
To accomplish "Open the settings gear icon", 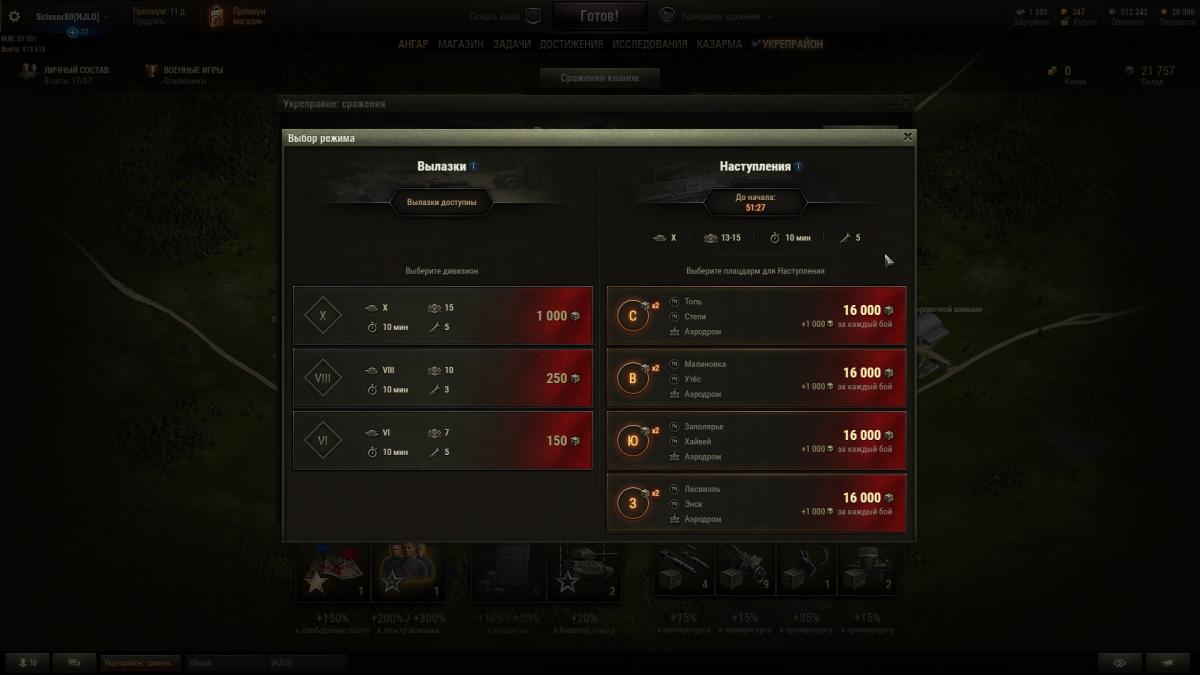I will [x=14, y=16].
